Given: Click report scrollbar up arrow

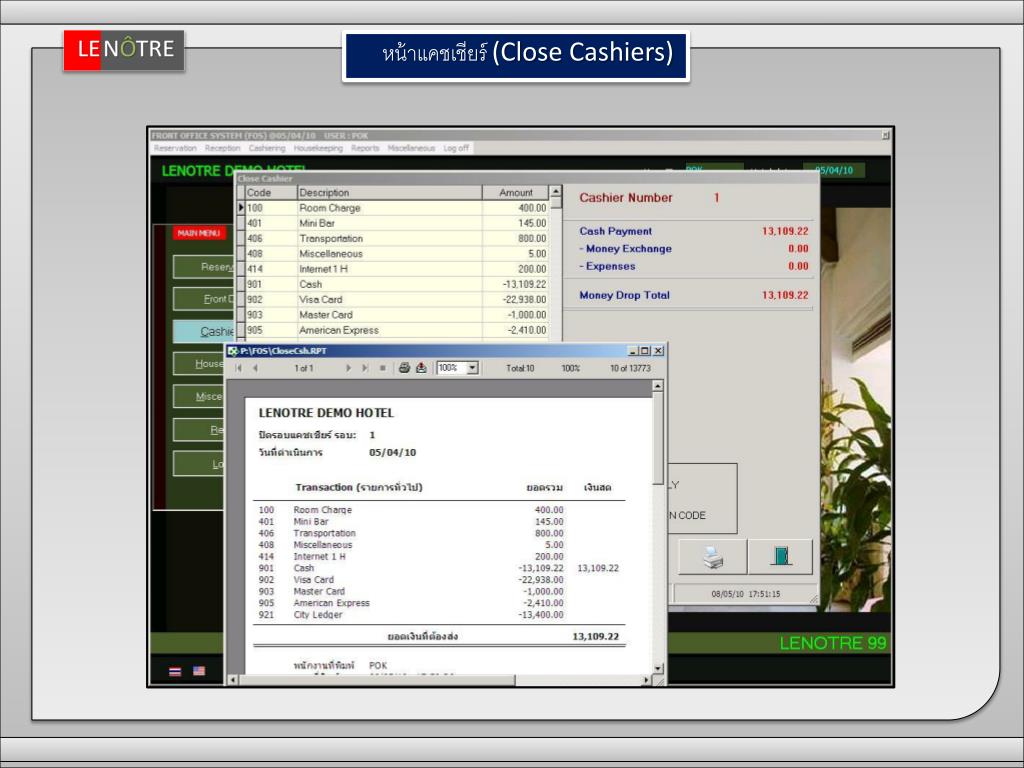Looking at the screenshot, I should pyautogui.click(x=658, y=386).
